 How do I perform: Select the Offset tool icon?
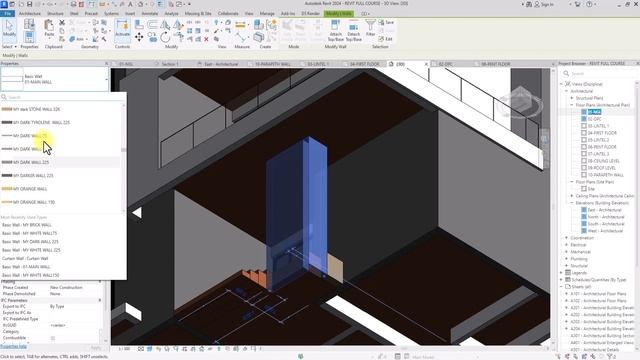[152, 25]
